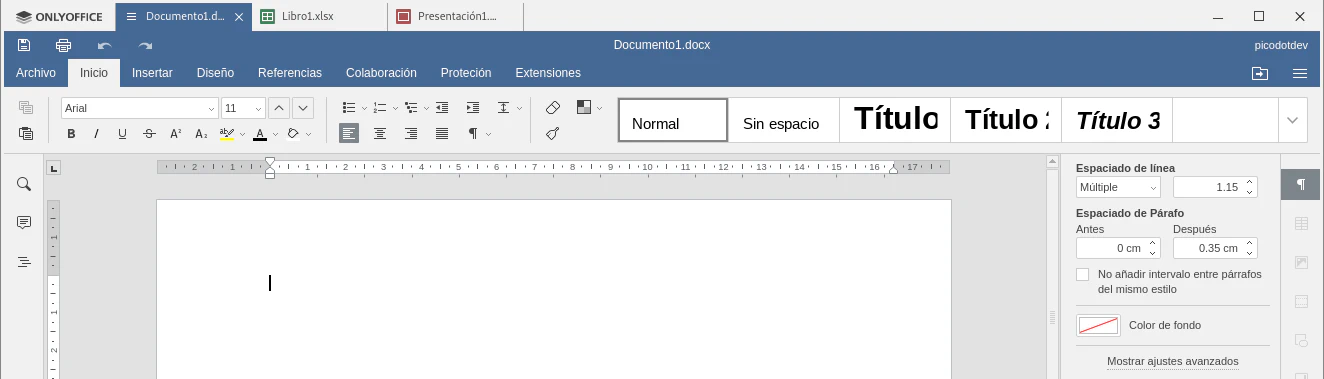Click the bulleted list icon
Image resolution: width=1324 pixels, height=379 pixels.
[x=349, y=107]
